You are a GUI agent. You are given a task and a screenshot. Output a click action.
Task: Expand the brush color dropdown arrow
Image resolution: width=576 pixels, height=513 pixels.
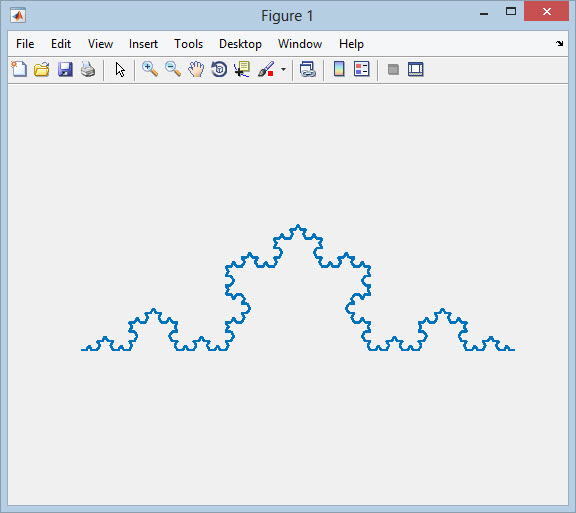pyautogui.click(x=283, y=69)
